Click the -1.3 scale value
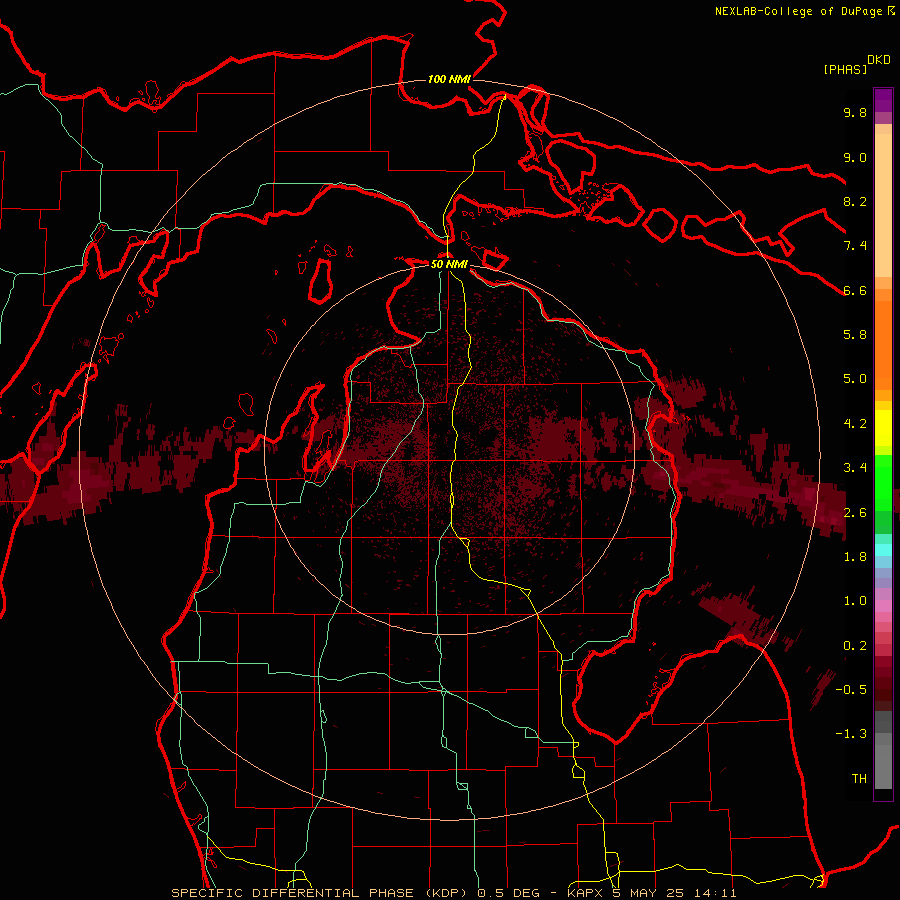The height and width of the screenshot is (900, 900). pos(851,734)
